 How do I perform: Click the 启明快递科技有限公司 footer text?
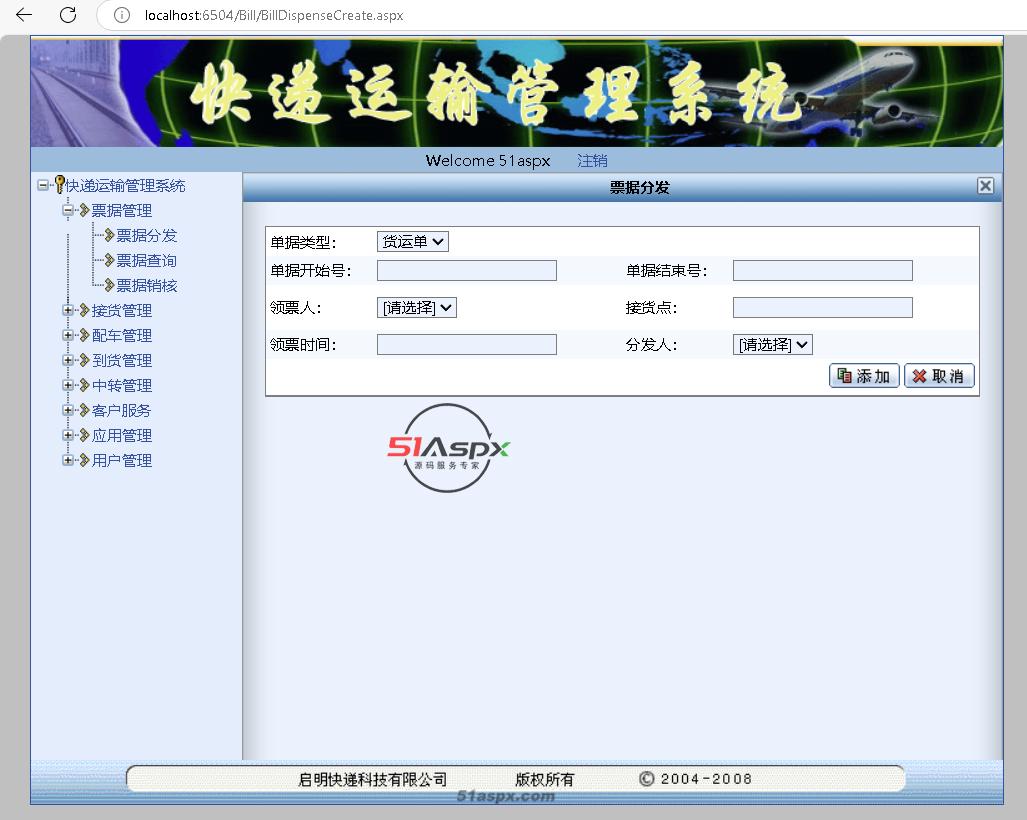(373, 779)
